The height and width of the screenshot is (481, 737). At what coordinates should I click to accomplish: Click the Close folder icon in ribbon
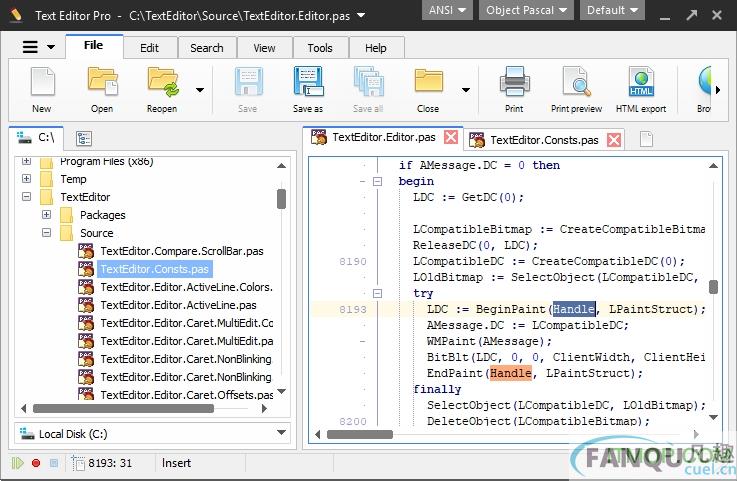pyautogui.click(x=428, y=83)
